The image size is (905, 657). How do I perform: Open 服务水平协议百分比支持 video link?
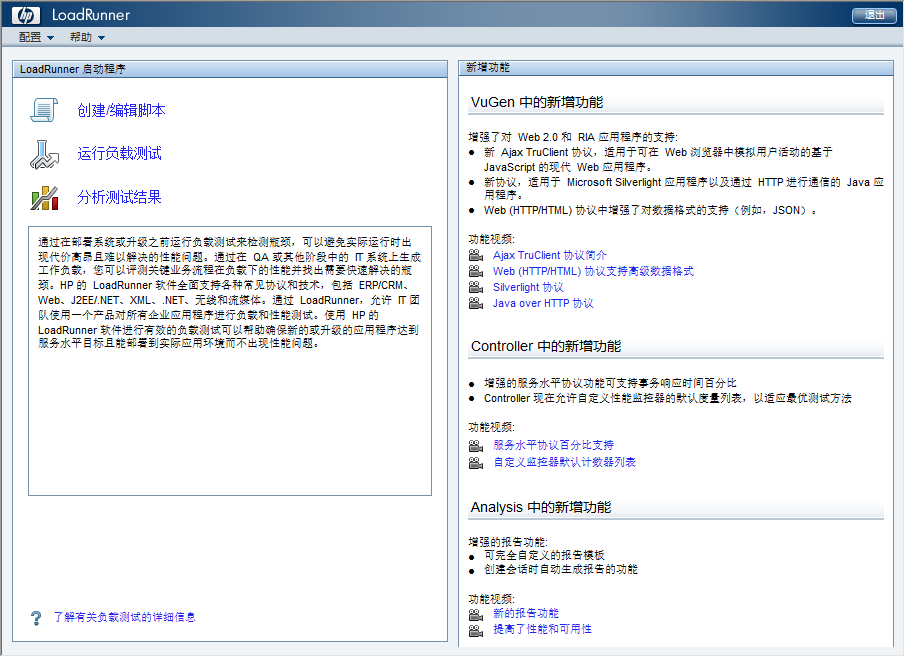(x=554, y=445)
